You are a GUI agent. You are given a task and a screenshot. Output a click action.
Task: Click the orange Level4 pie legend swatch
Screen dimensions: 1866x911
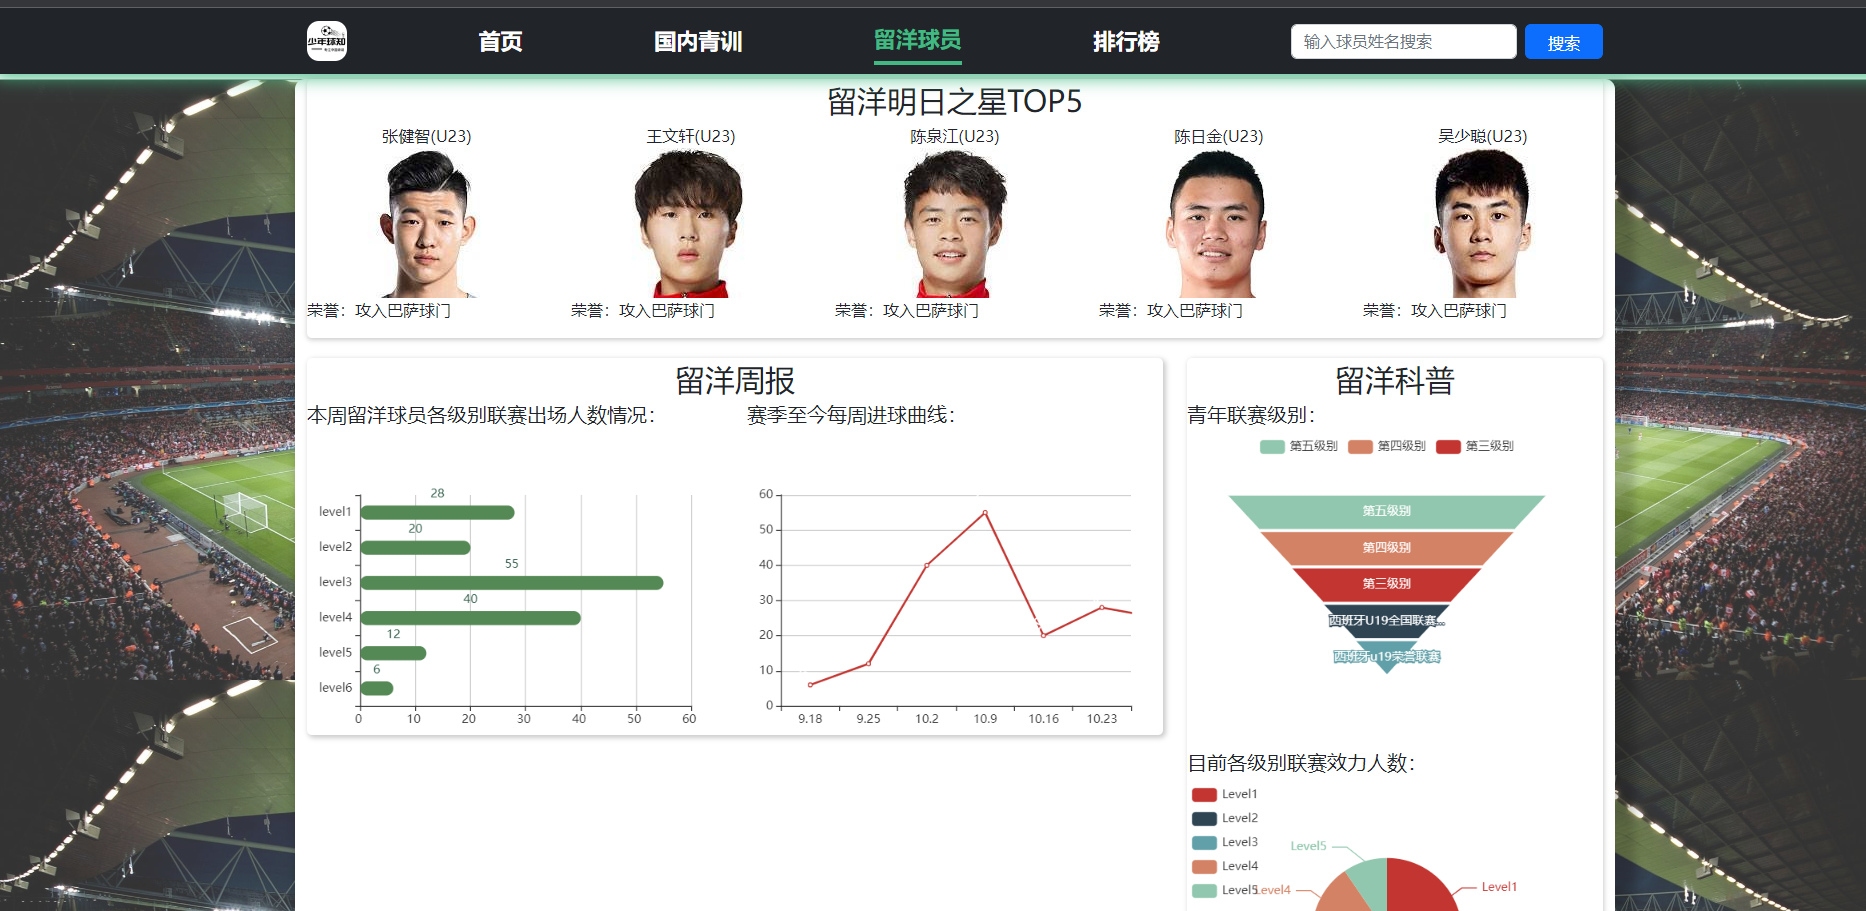point(1204,867)
